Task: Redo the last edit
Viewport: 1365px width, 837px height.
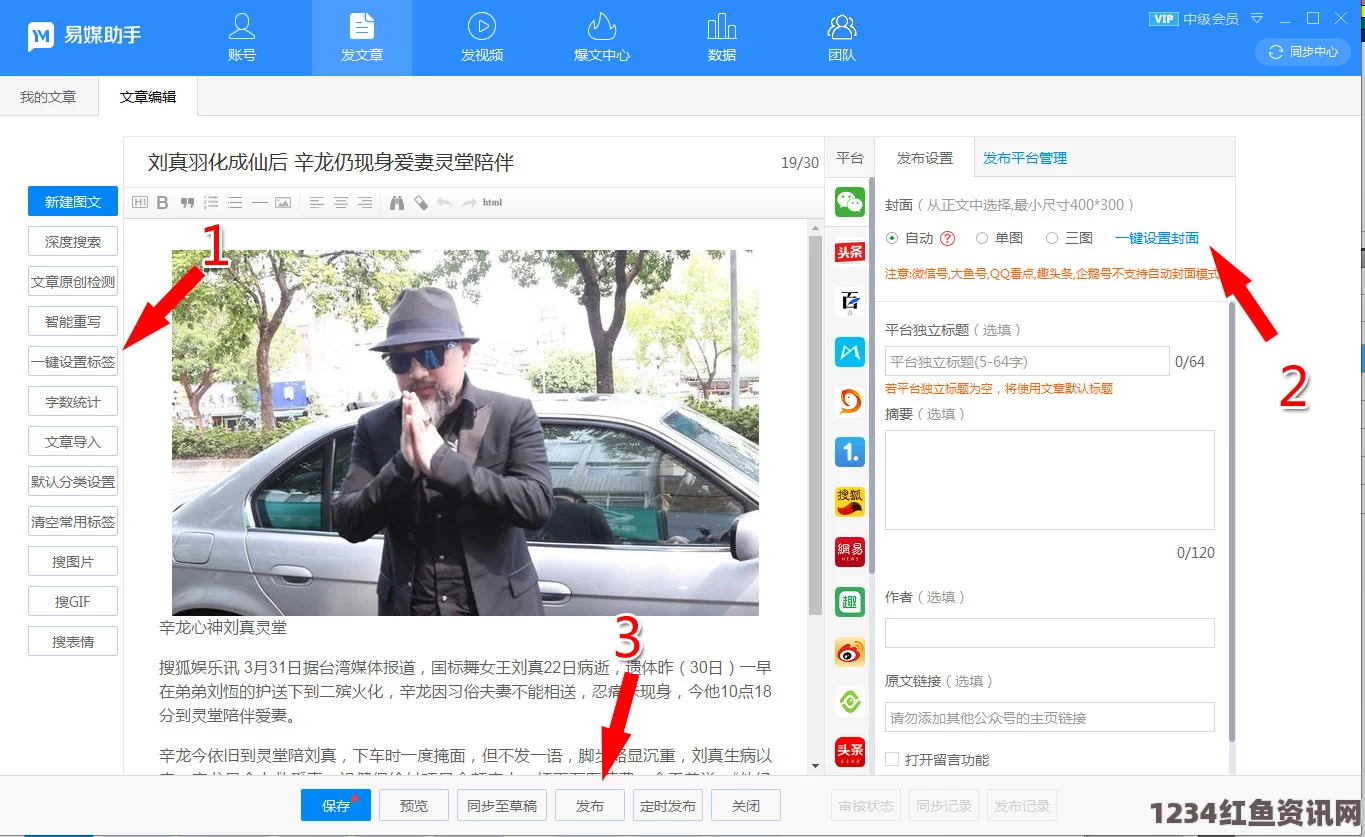Action: [x=469, y=202]
